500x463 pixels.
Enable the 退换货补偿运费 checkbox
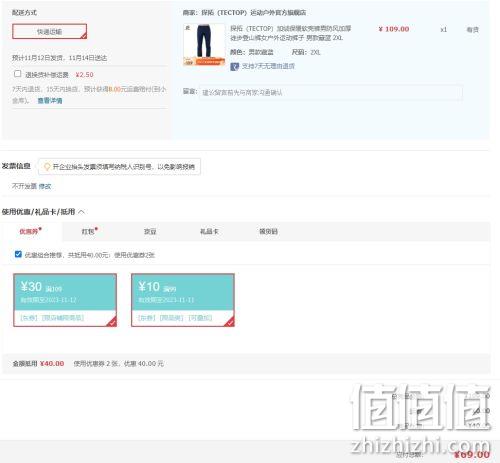pyautogui.click(x=18, y=74)
